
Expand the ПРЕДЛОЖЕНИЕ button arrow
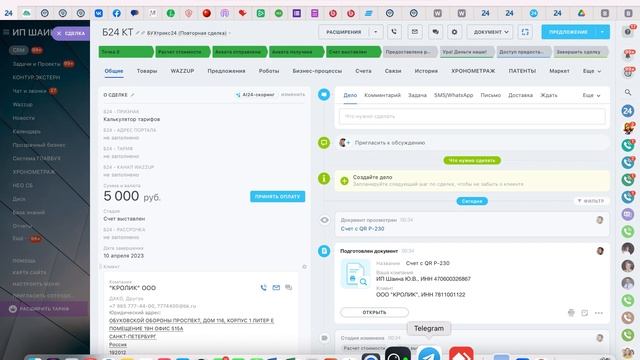pos(602,32)
